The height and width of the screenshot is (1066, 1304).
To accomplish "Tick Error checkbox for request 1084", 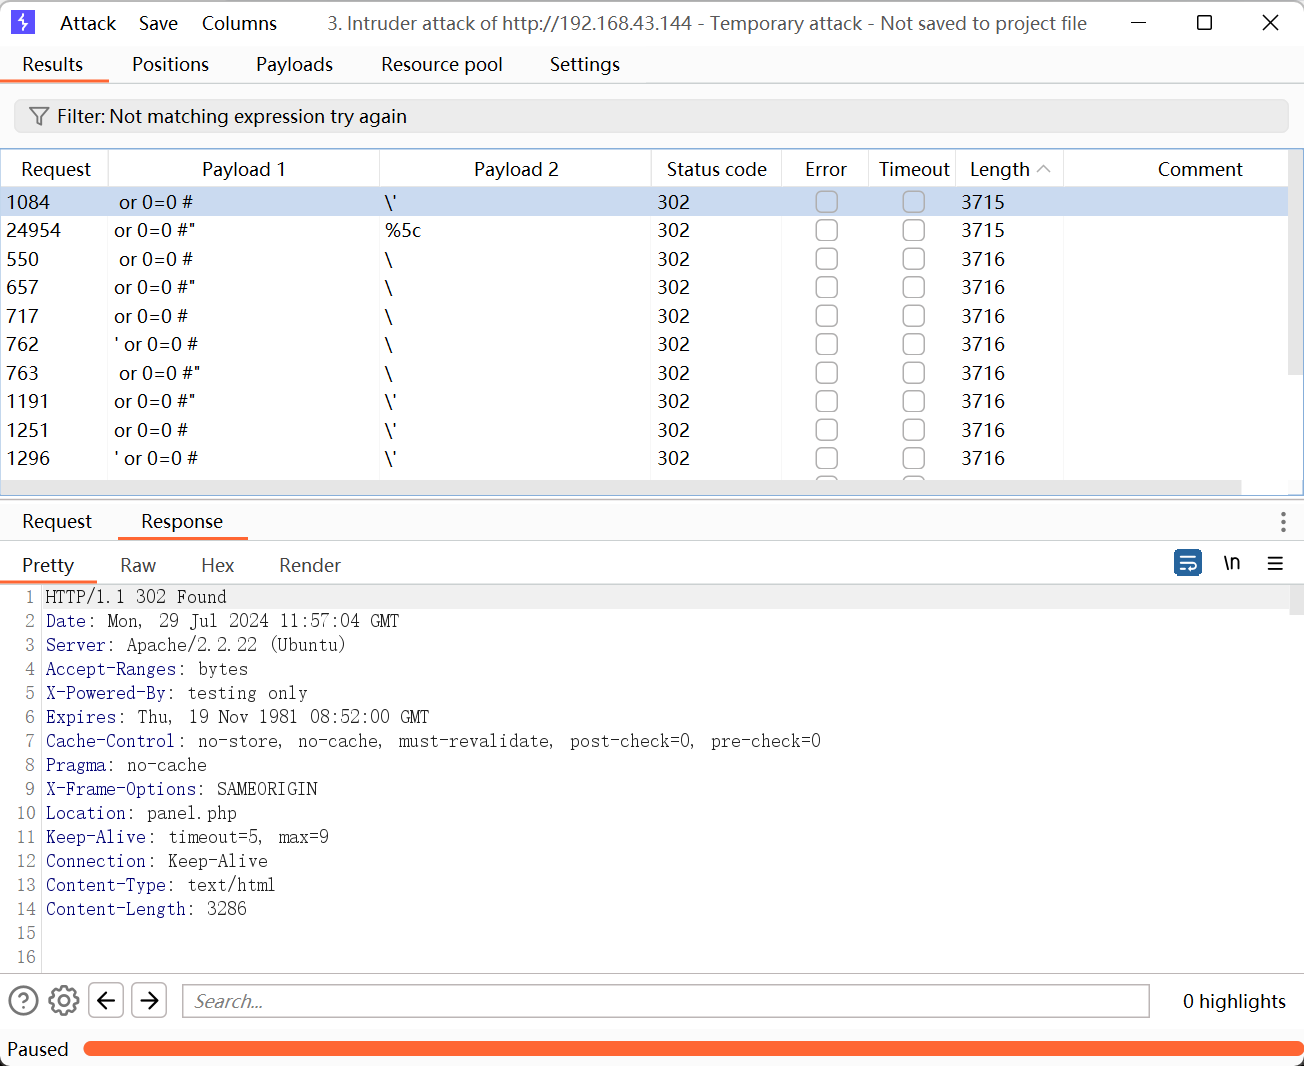I will tap(826, 202).
